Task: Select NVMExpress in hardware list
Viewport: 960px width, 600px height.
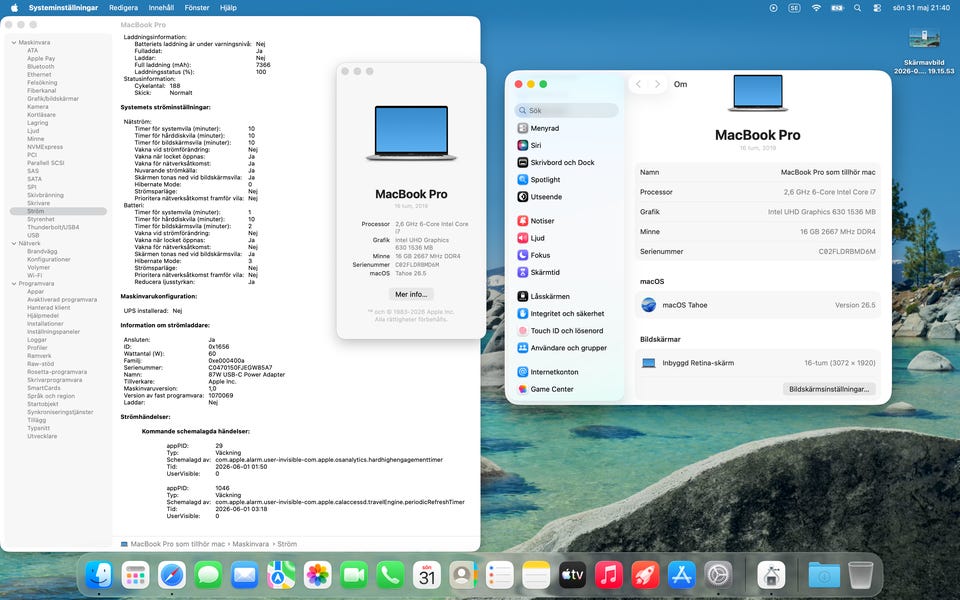Action: pos(45,147)
